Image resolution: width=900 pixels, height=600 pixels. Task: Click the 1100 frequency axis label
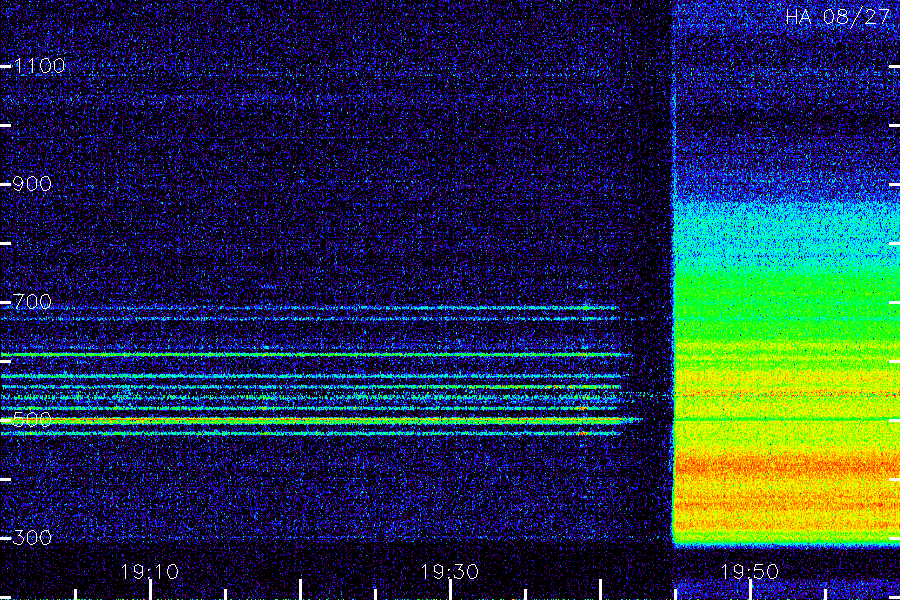click(40, 66)
